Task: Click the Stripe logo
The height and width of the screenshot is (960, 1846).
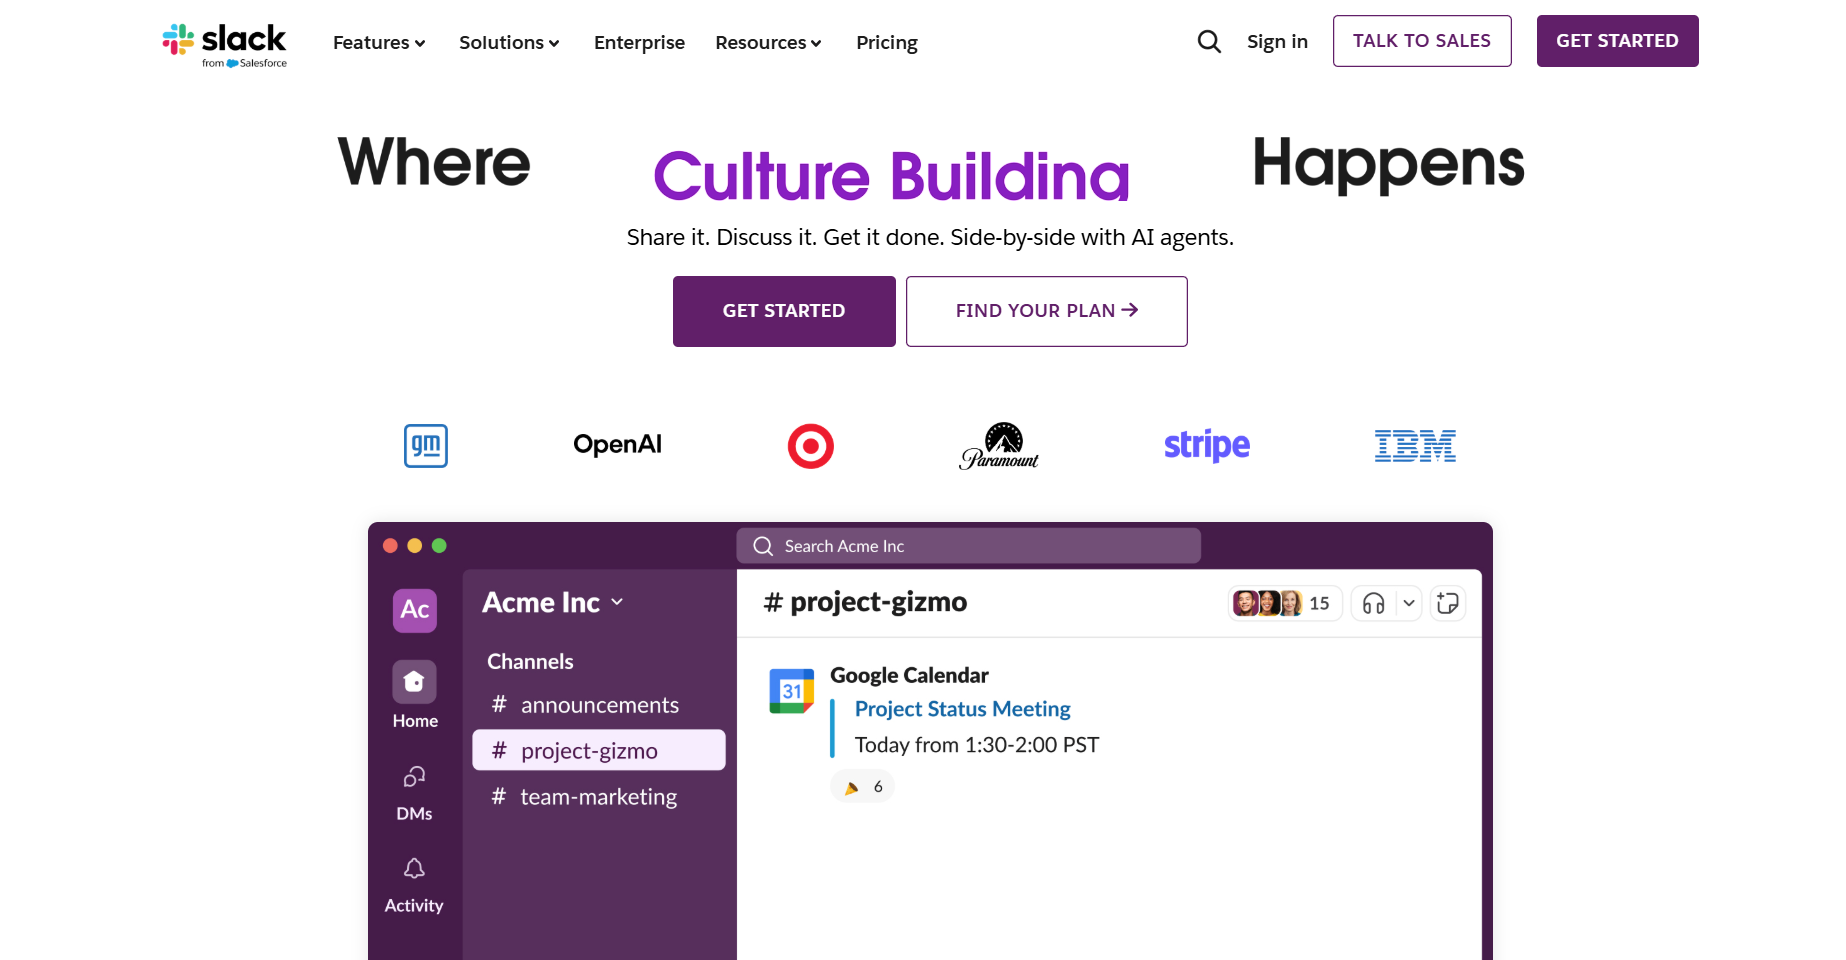Action: tap(1207, 445)
